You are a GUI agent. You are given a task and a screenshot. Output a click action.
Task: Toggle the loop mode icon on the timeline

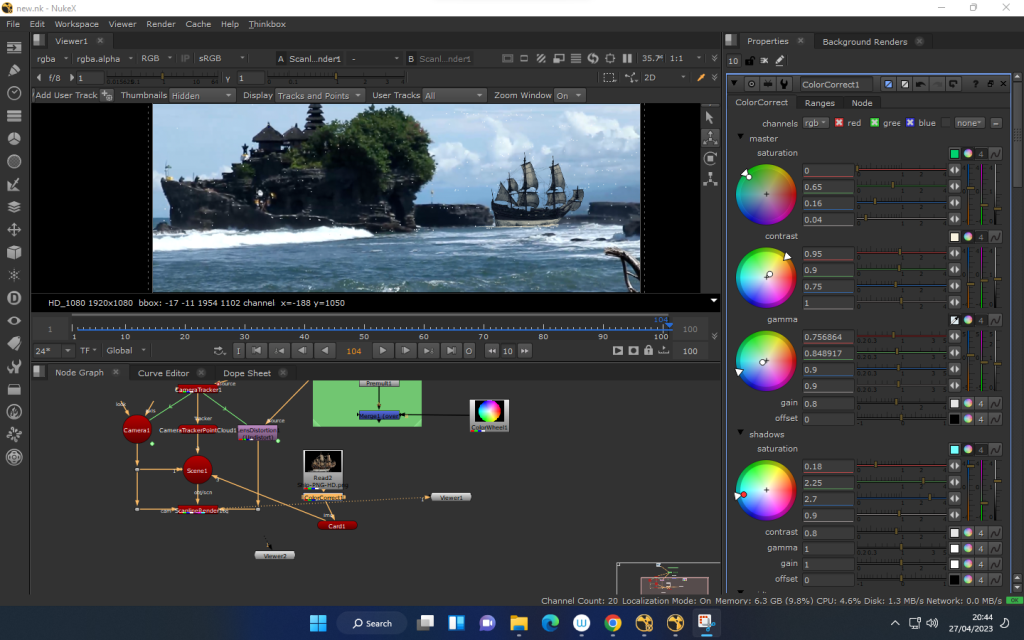pyautogui.click(x=219, y=351)
